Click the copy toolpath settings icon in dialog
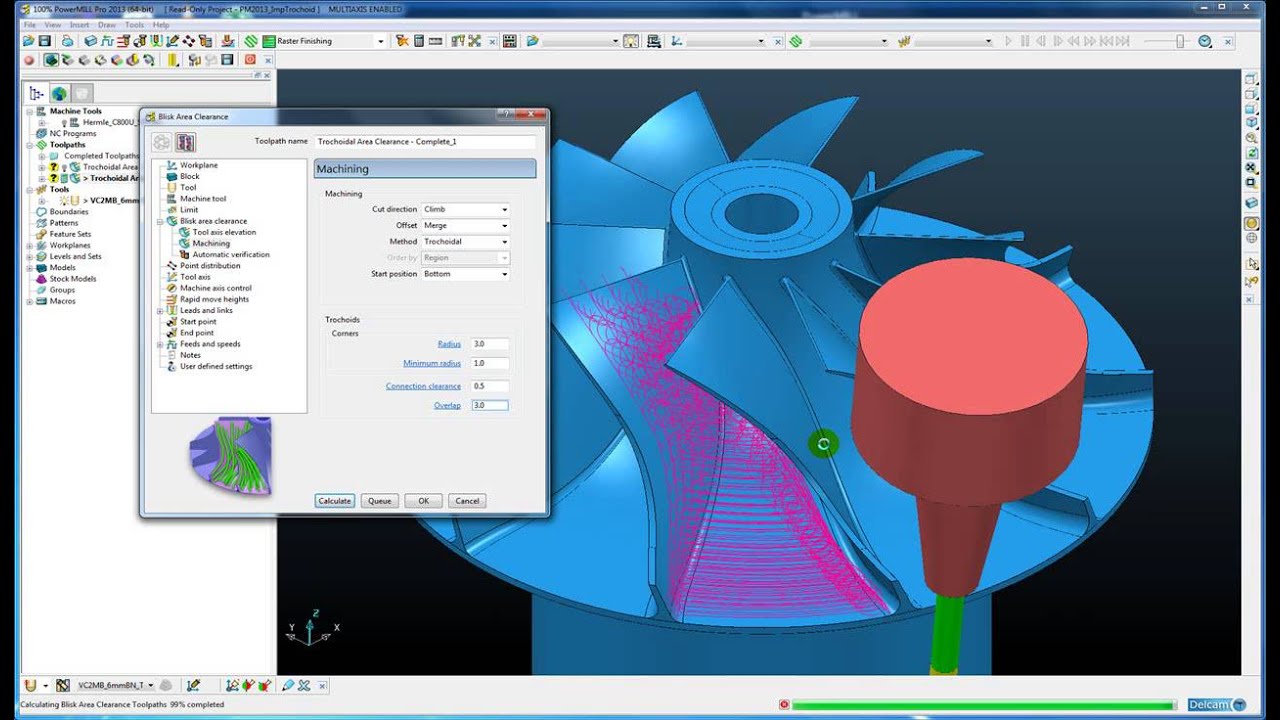Viewport: 1280px width, 720px height. (x=185, y=142)
